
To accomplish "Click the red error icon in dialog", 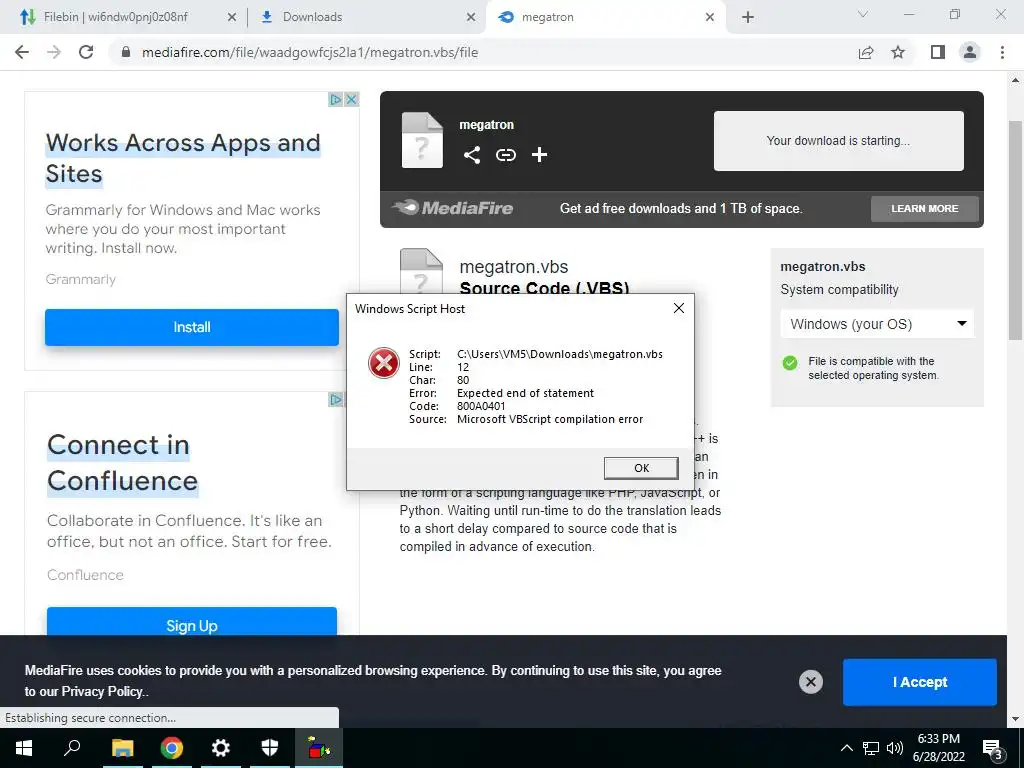I will tap(383, 363).
